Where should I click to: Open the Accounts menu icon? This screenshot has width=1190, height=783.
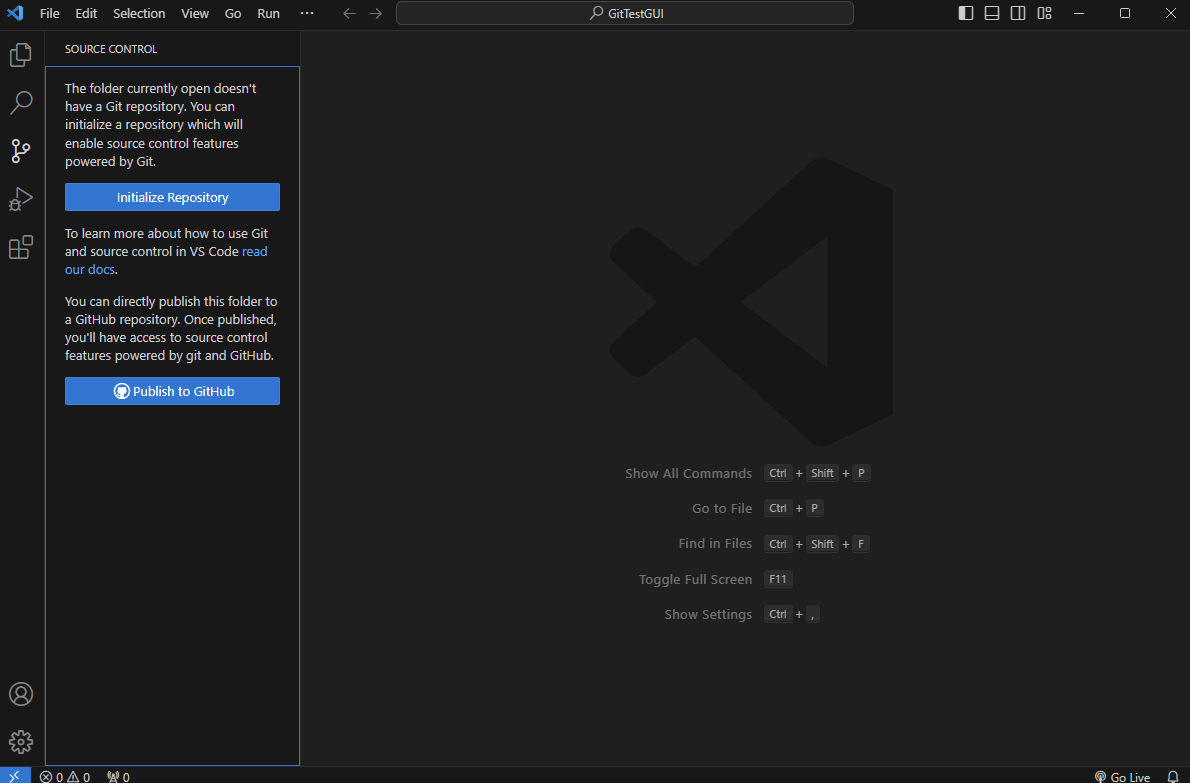coord(21,694)
